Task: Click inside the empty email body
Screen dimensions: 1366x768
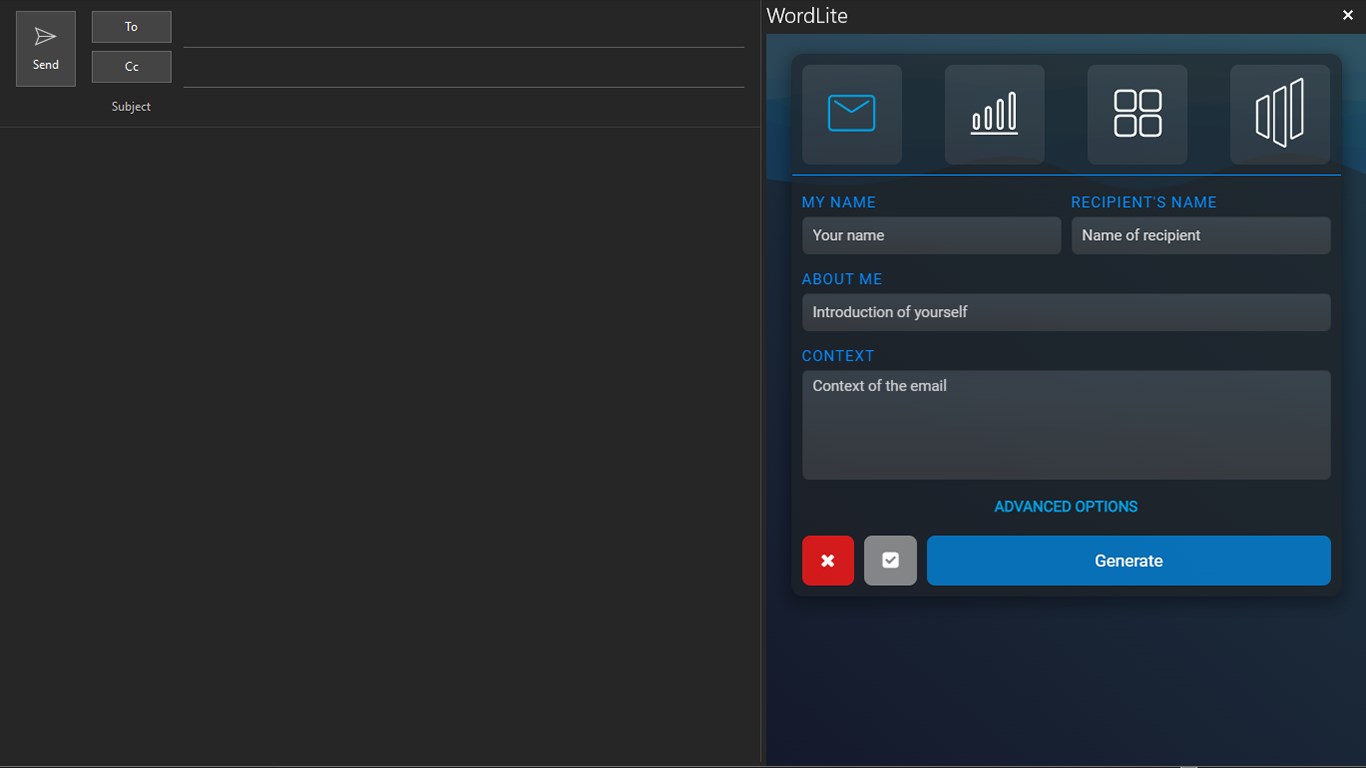Action: pyautogui.click(x=380, y=445)
